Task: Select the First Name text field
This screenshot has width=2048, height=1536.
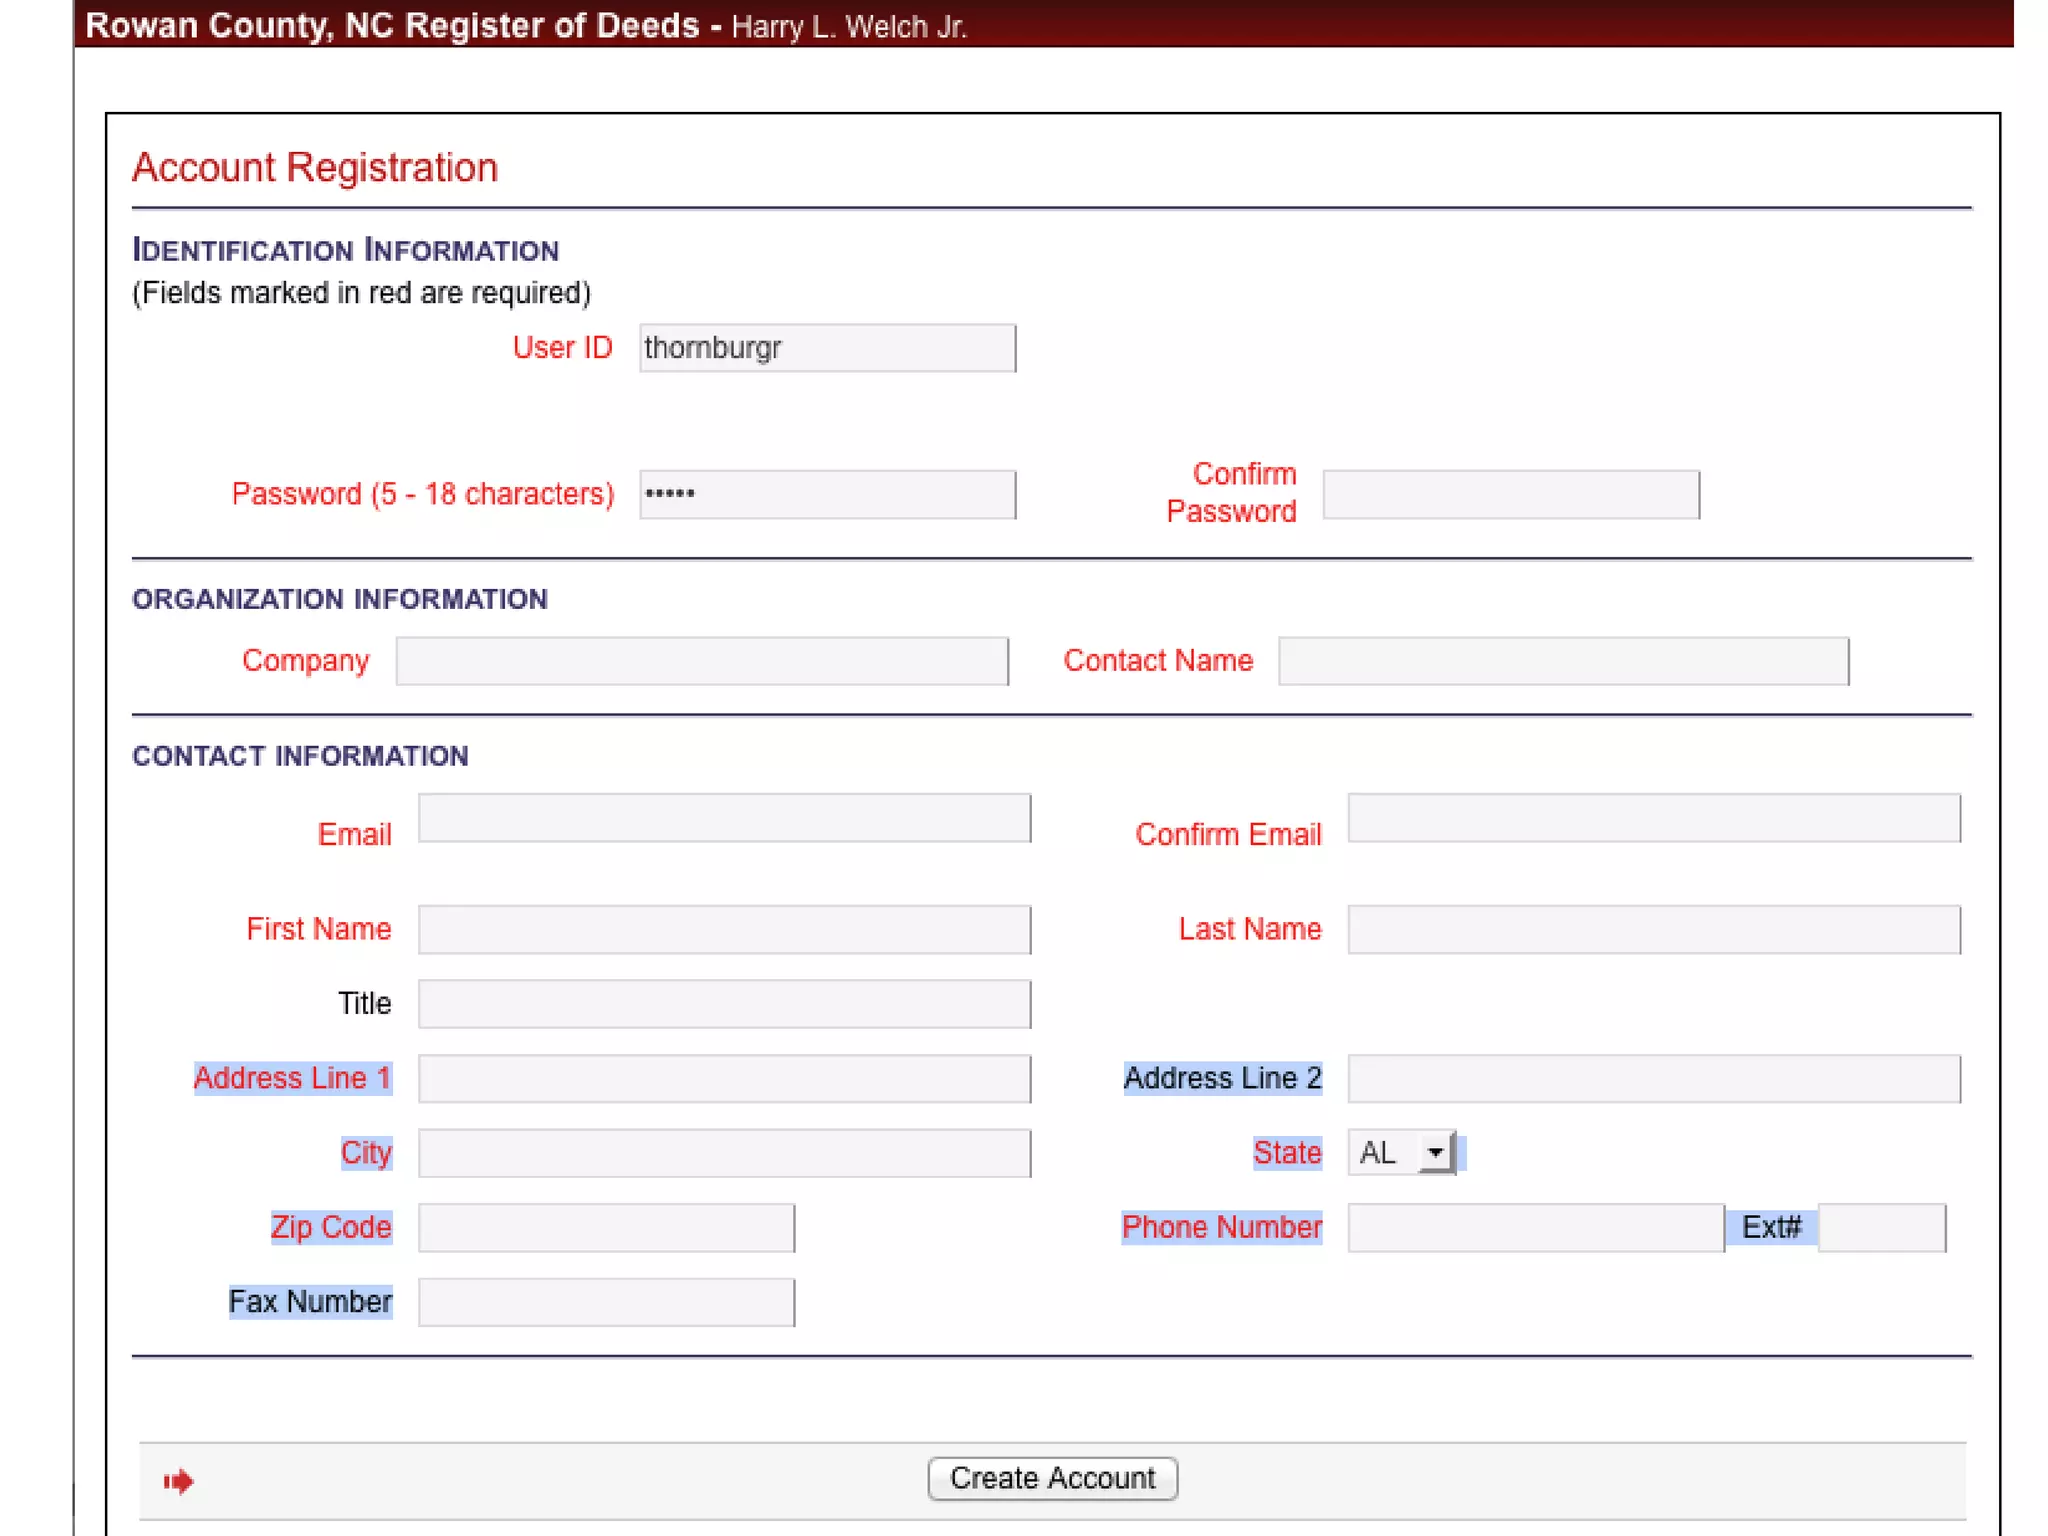Action: click(724, 929)
